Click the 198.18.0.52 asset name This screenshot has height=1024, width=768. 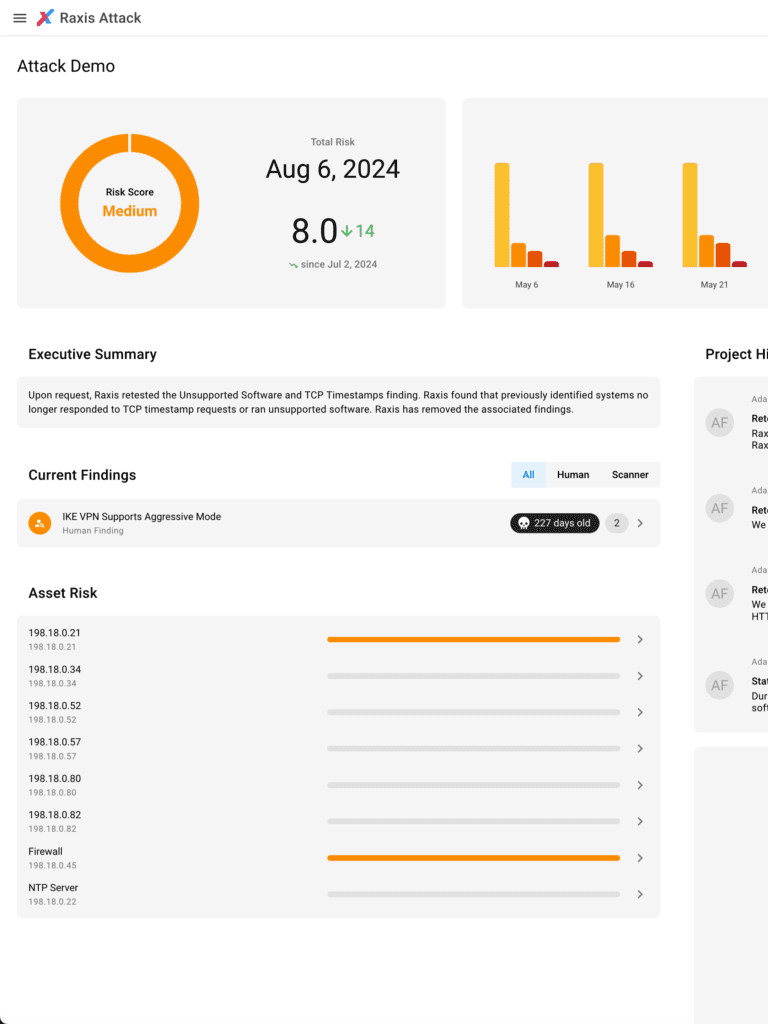[55, 705]
